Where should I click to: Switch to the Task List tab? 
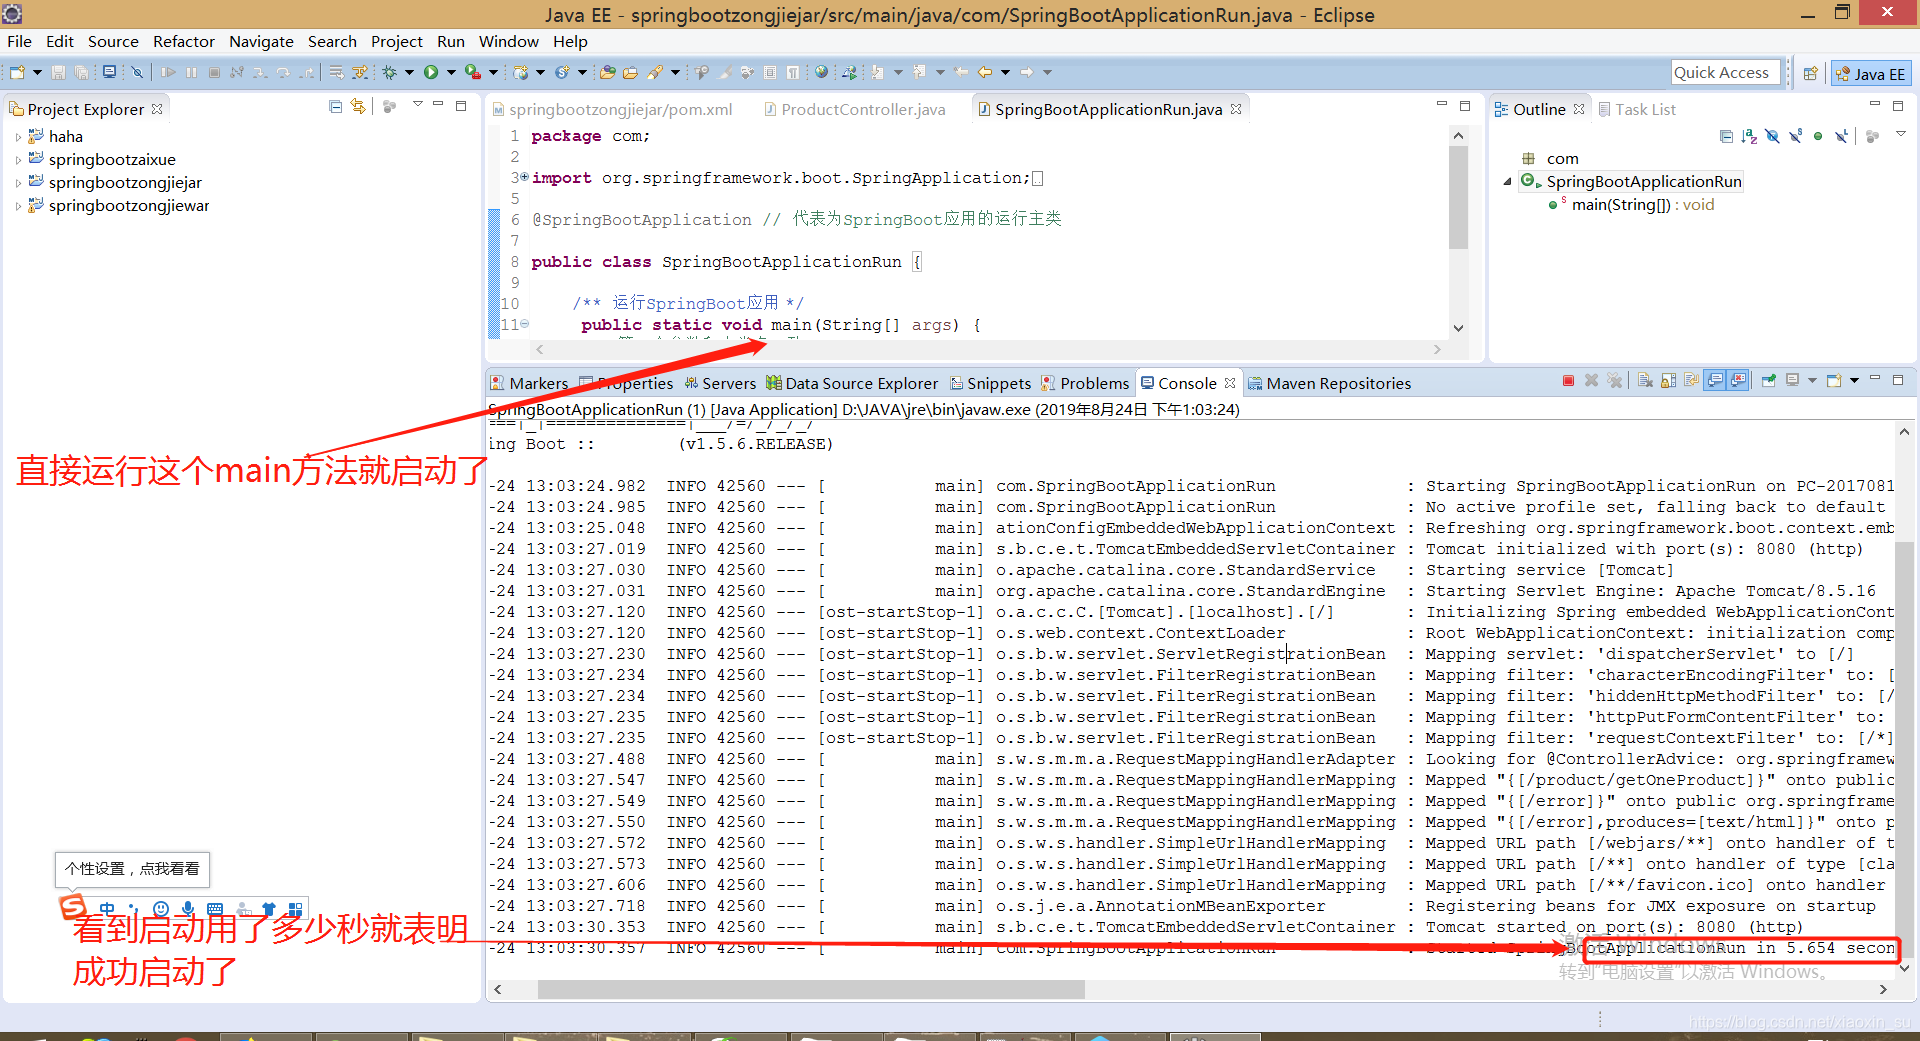1637,109
